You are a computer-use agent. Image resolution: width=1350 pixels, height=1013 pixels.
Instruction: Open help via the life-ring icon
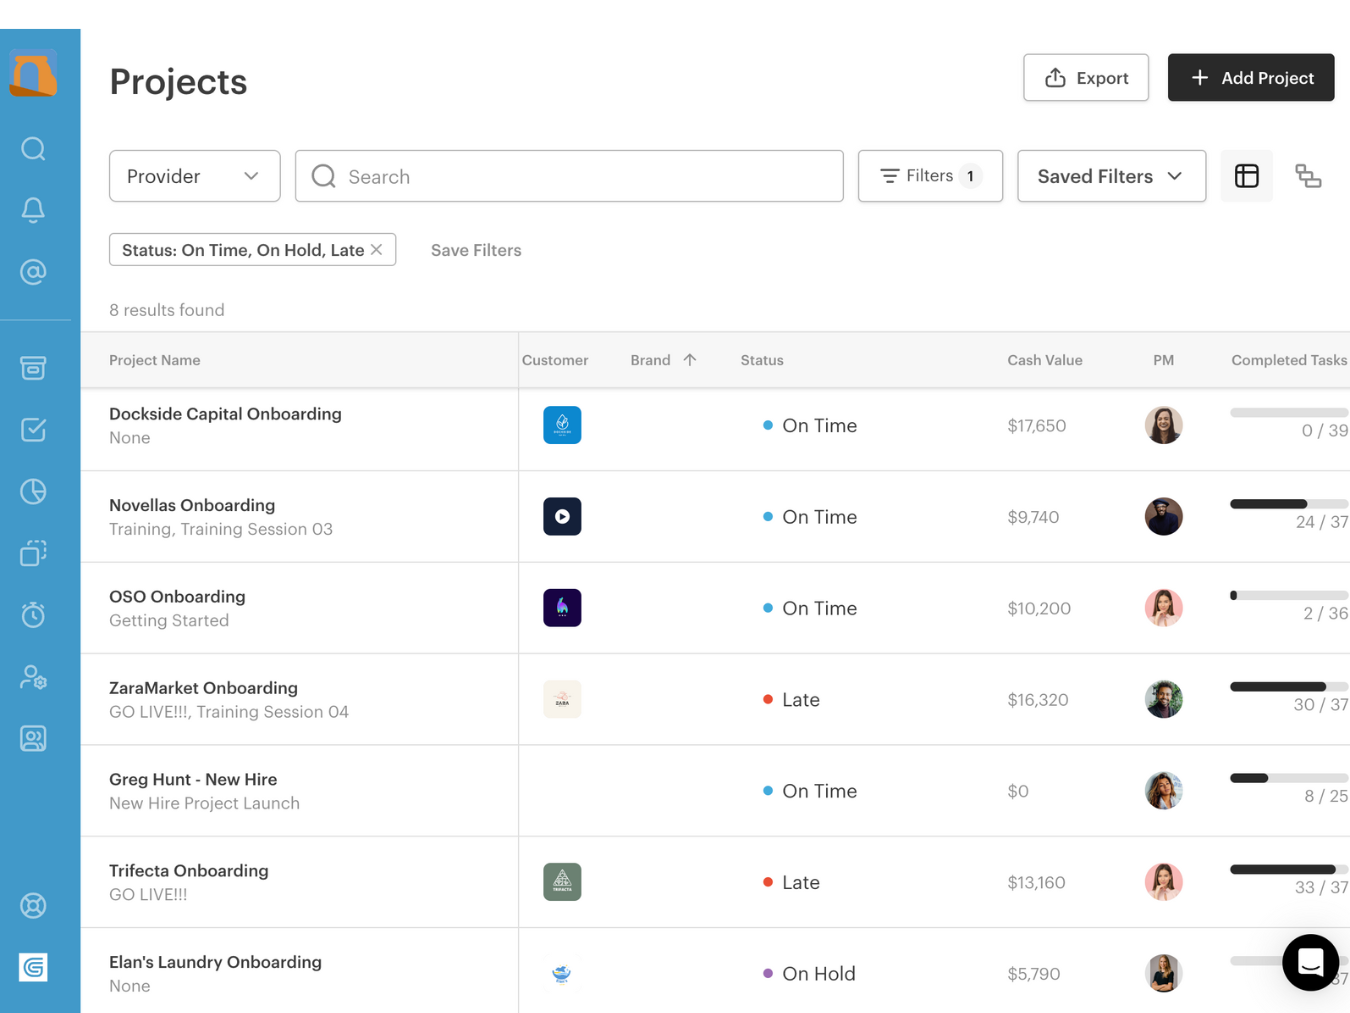click(x=33, y=905)
